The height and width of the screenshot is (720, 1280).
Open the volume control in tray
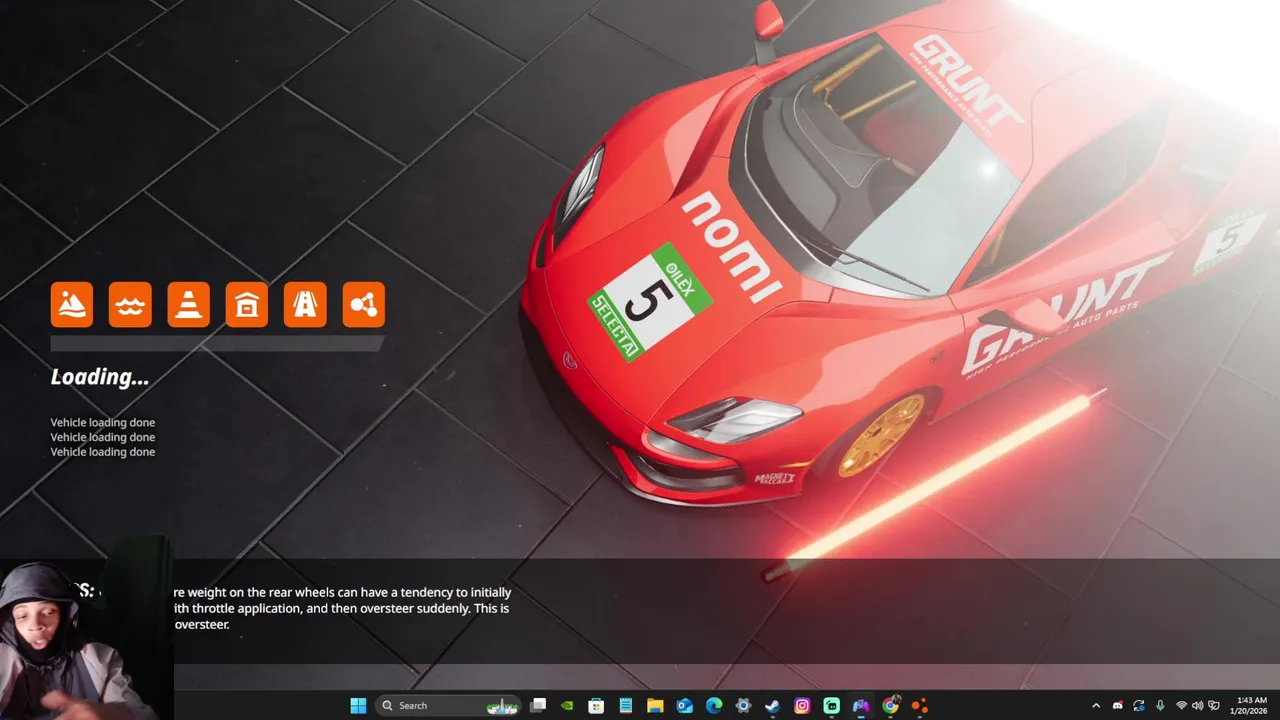click(x=1198, y=706)
